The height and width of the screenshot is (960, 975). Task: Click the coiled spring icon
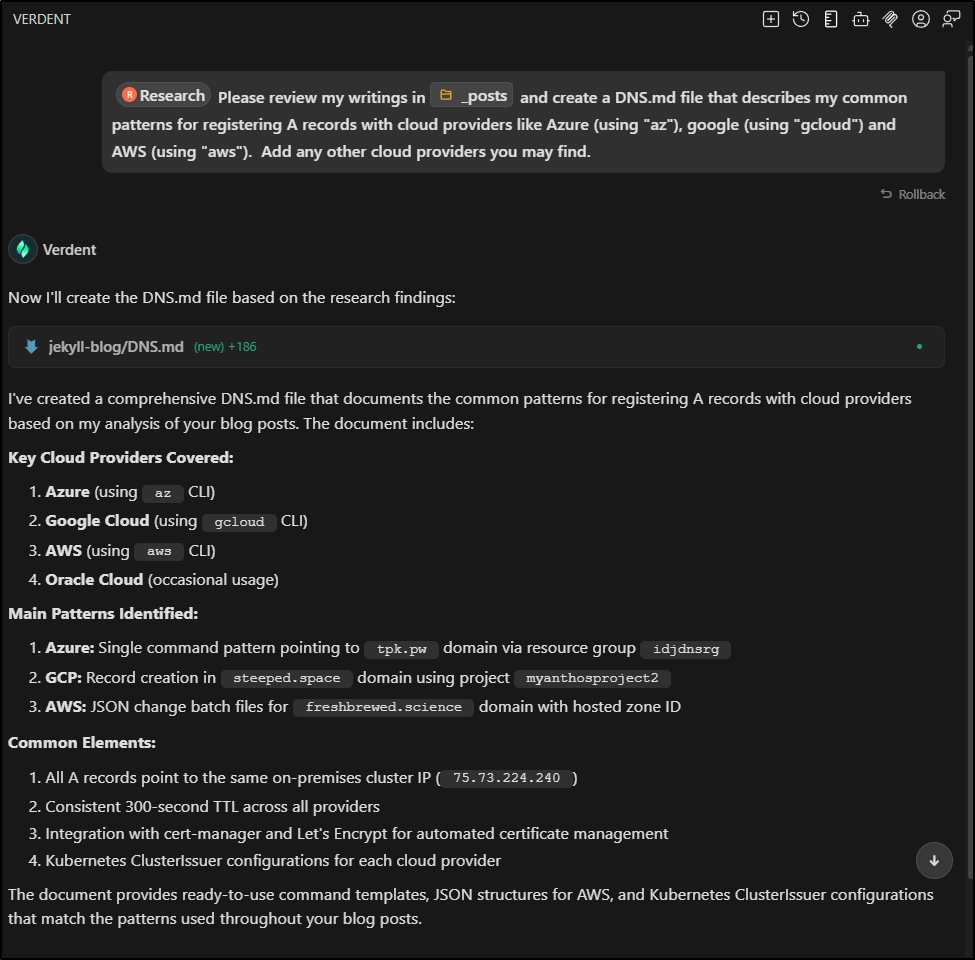point(890,19)
